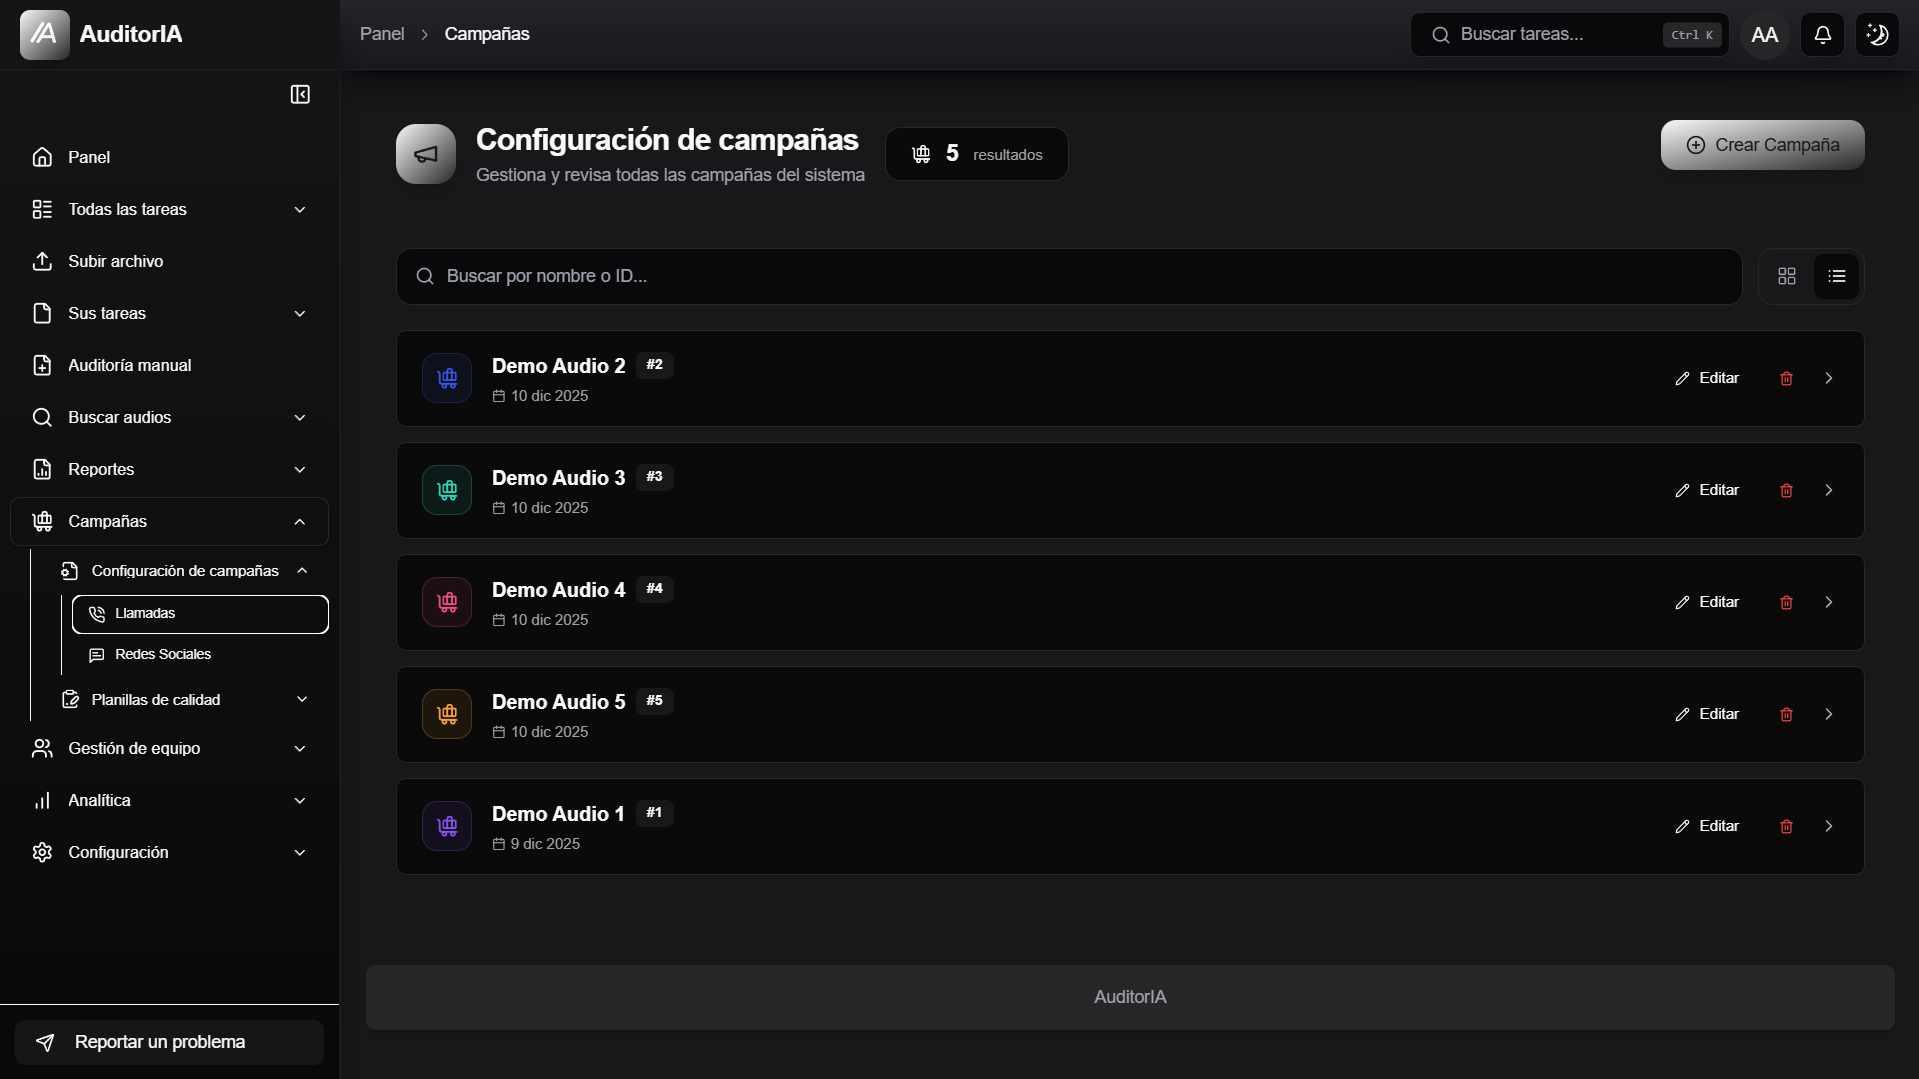Open Panel in the sidebar
The image size is (1919, 1079).
coord(169,157)
